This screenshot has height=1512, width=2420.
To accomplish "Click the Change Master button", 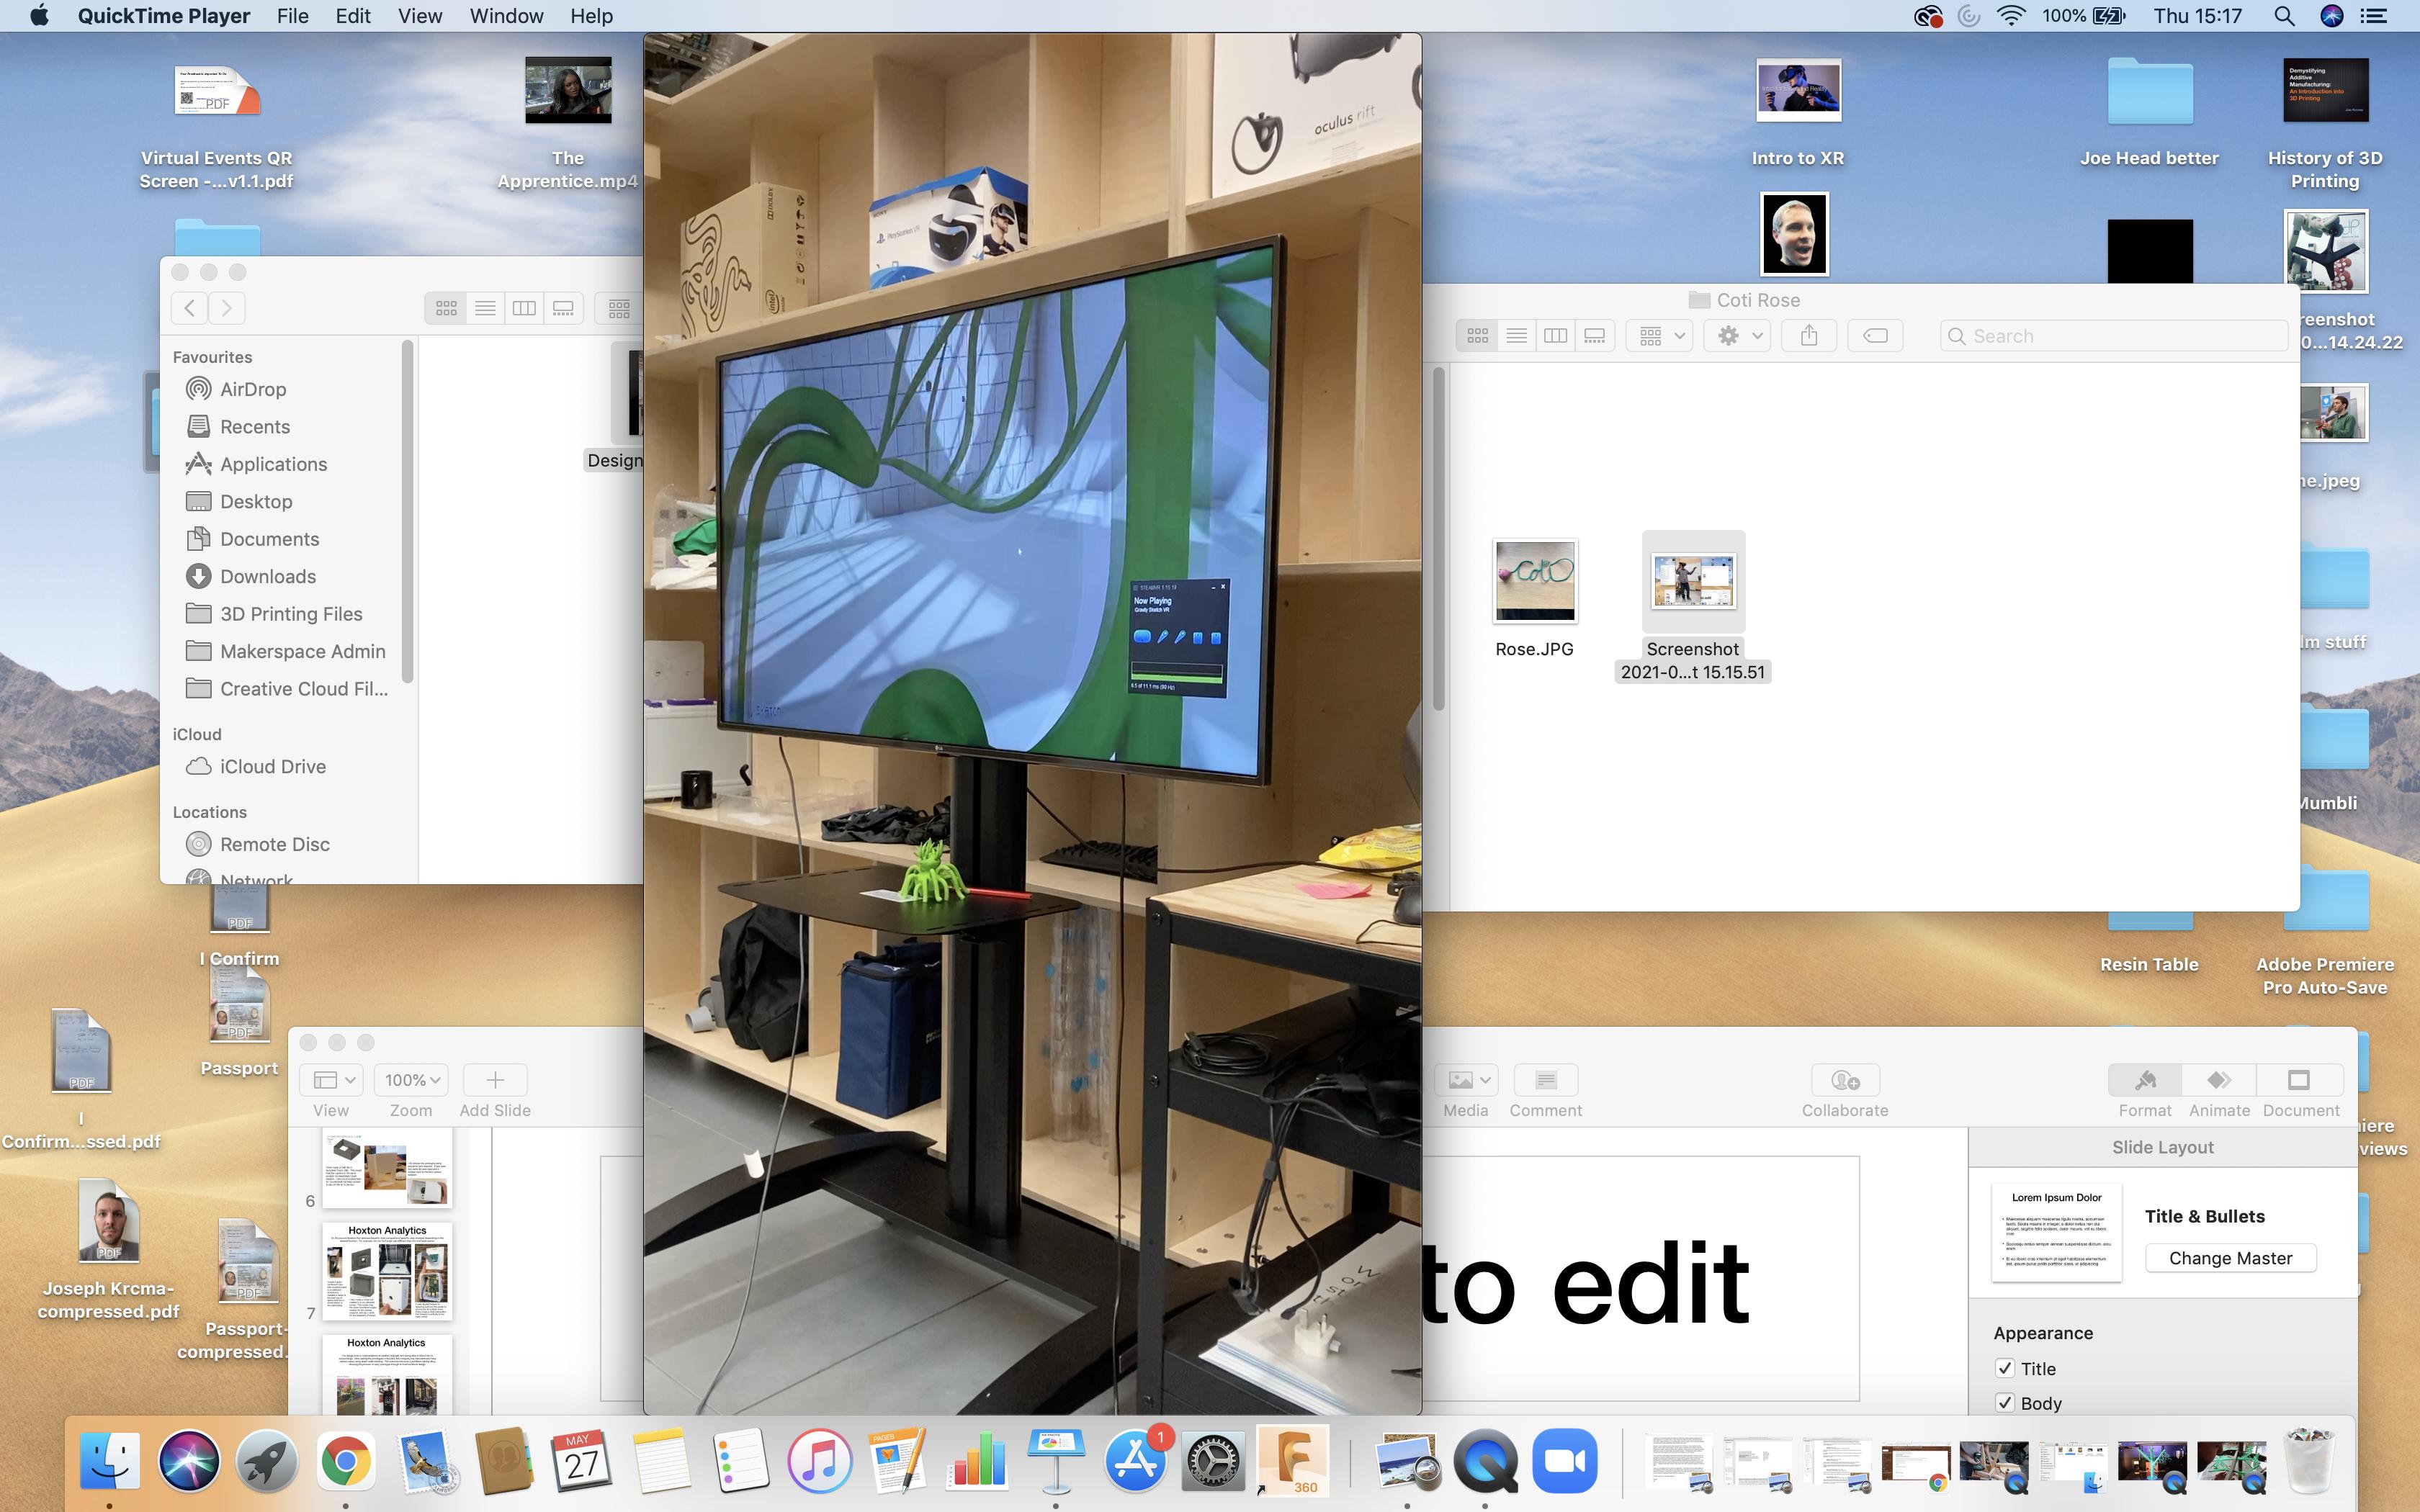I will 2230,1258.
